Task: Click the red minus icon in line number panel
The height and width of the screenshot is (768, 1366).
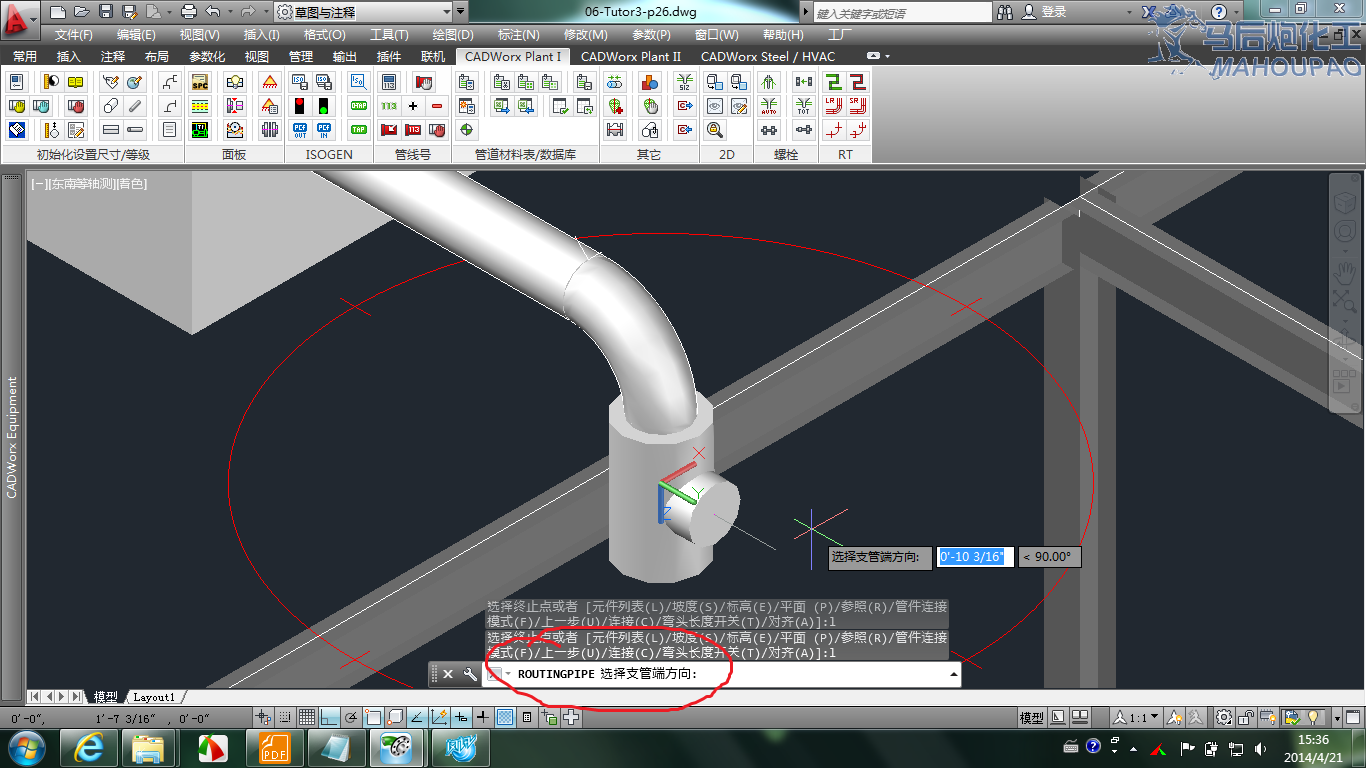Action: pos(437,105)
